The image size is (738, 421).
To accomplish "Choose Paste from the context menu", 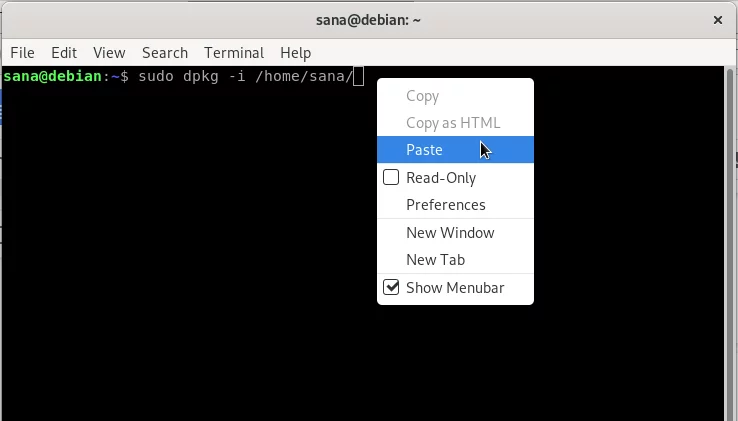I will (455, 150).
